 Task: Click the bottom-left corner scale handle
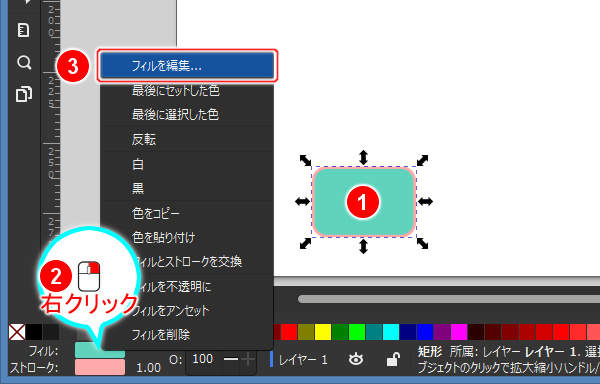pos(305,243)
